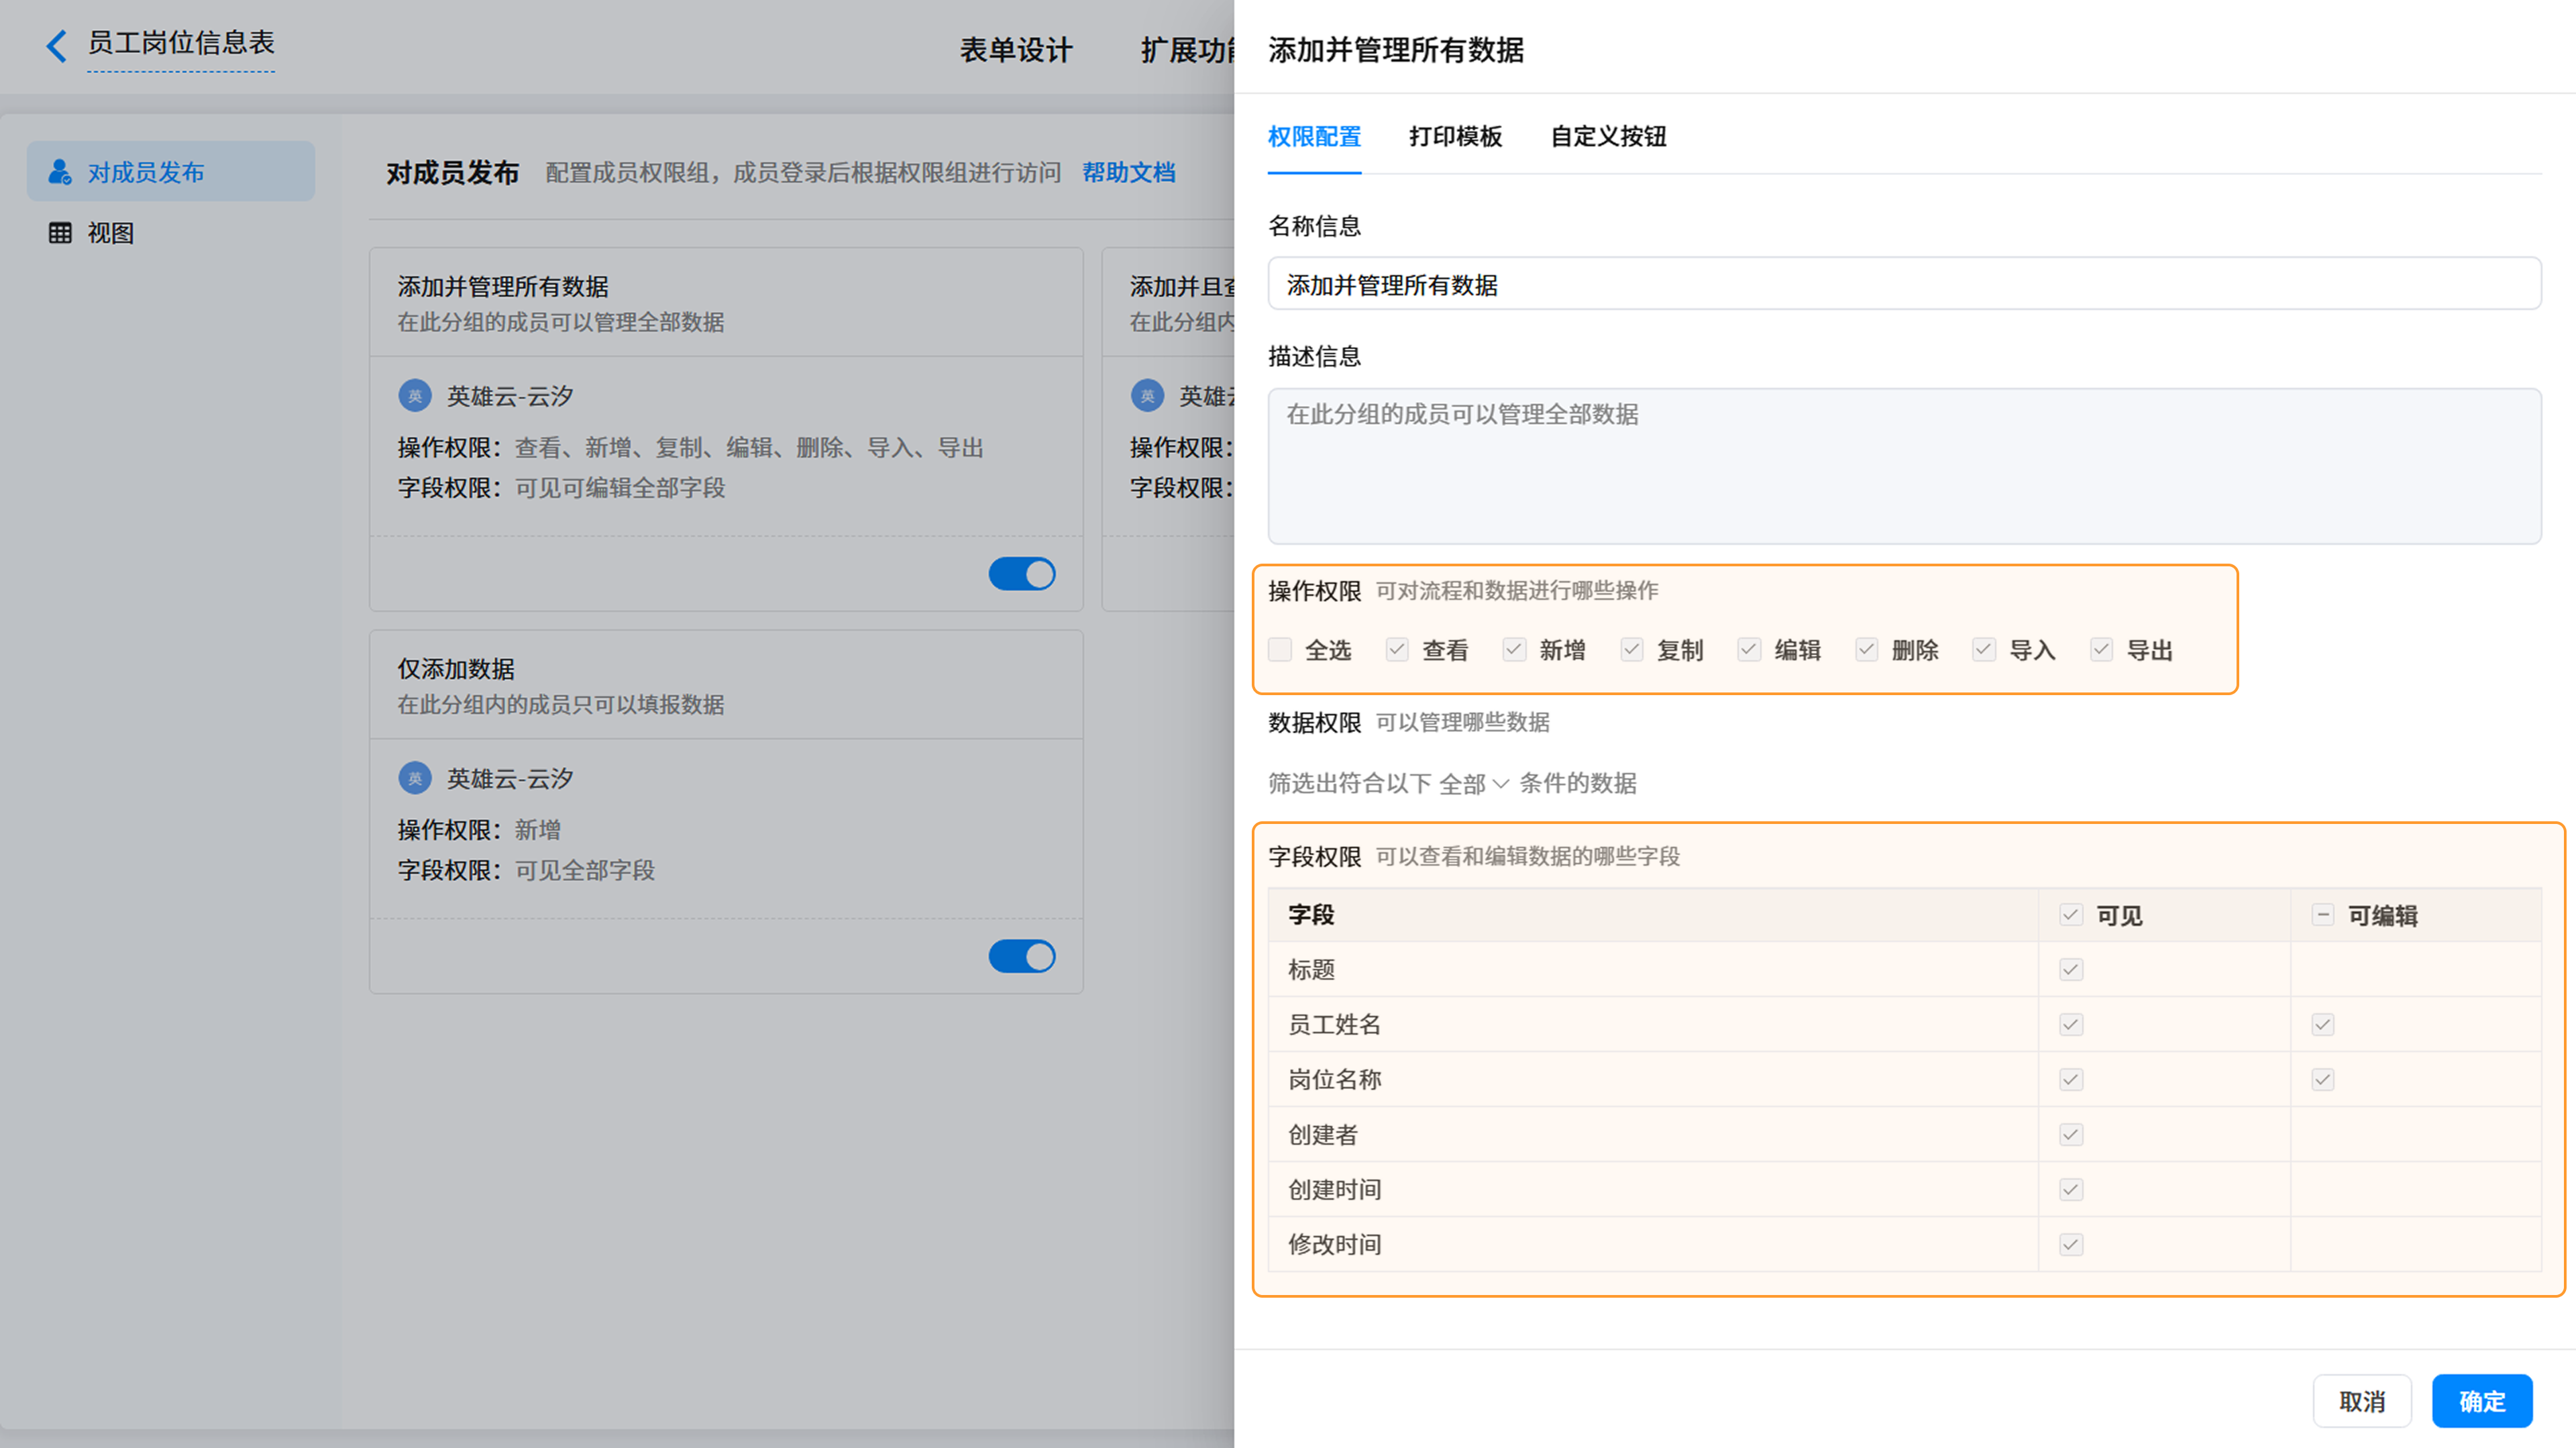The width and height of the screenshot is (2576, 1448).
Task: Switch to the 权限配置 tab
Action: [1314, 137]
